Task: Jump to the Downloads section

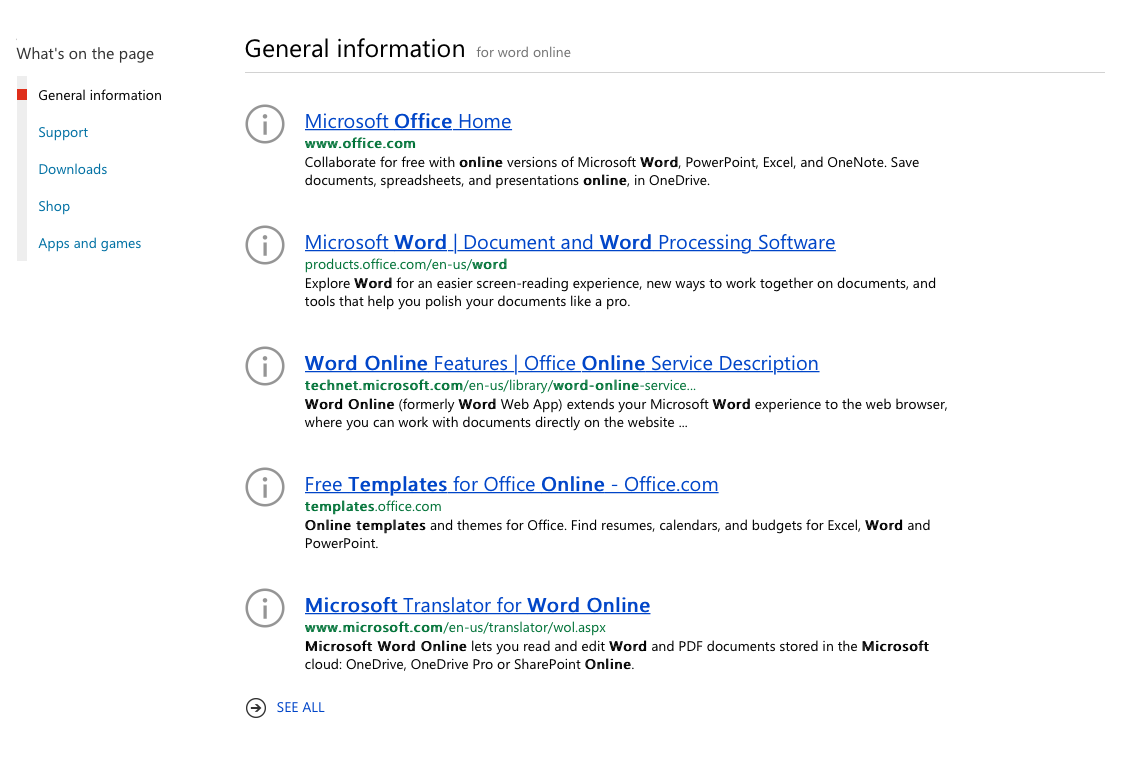Action: 73,169
